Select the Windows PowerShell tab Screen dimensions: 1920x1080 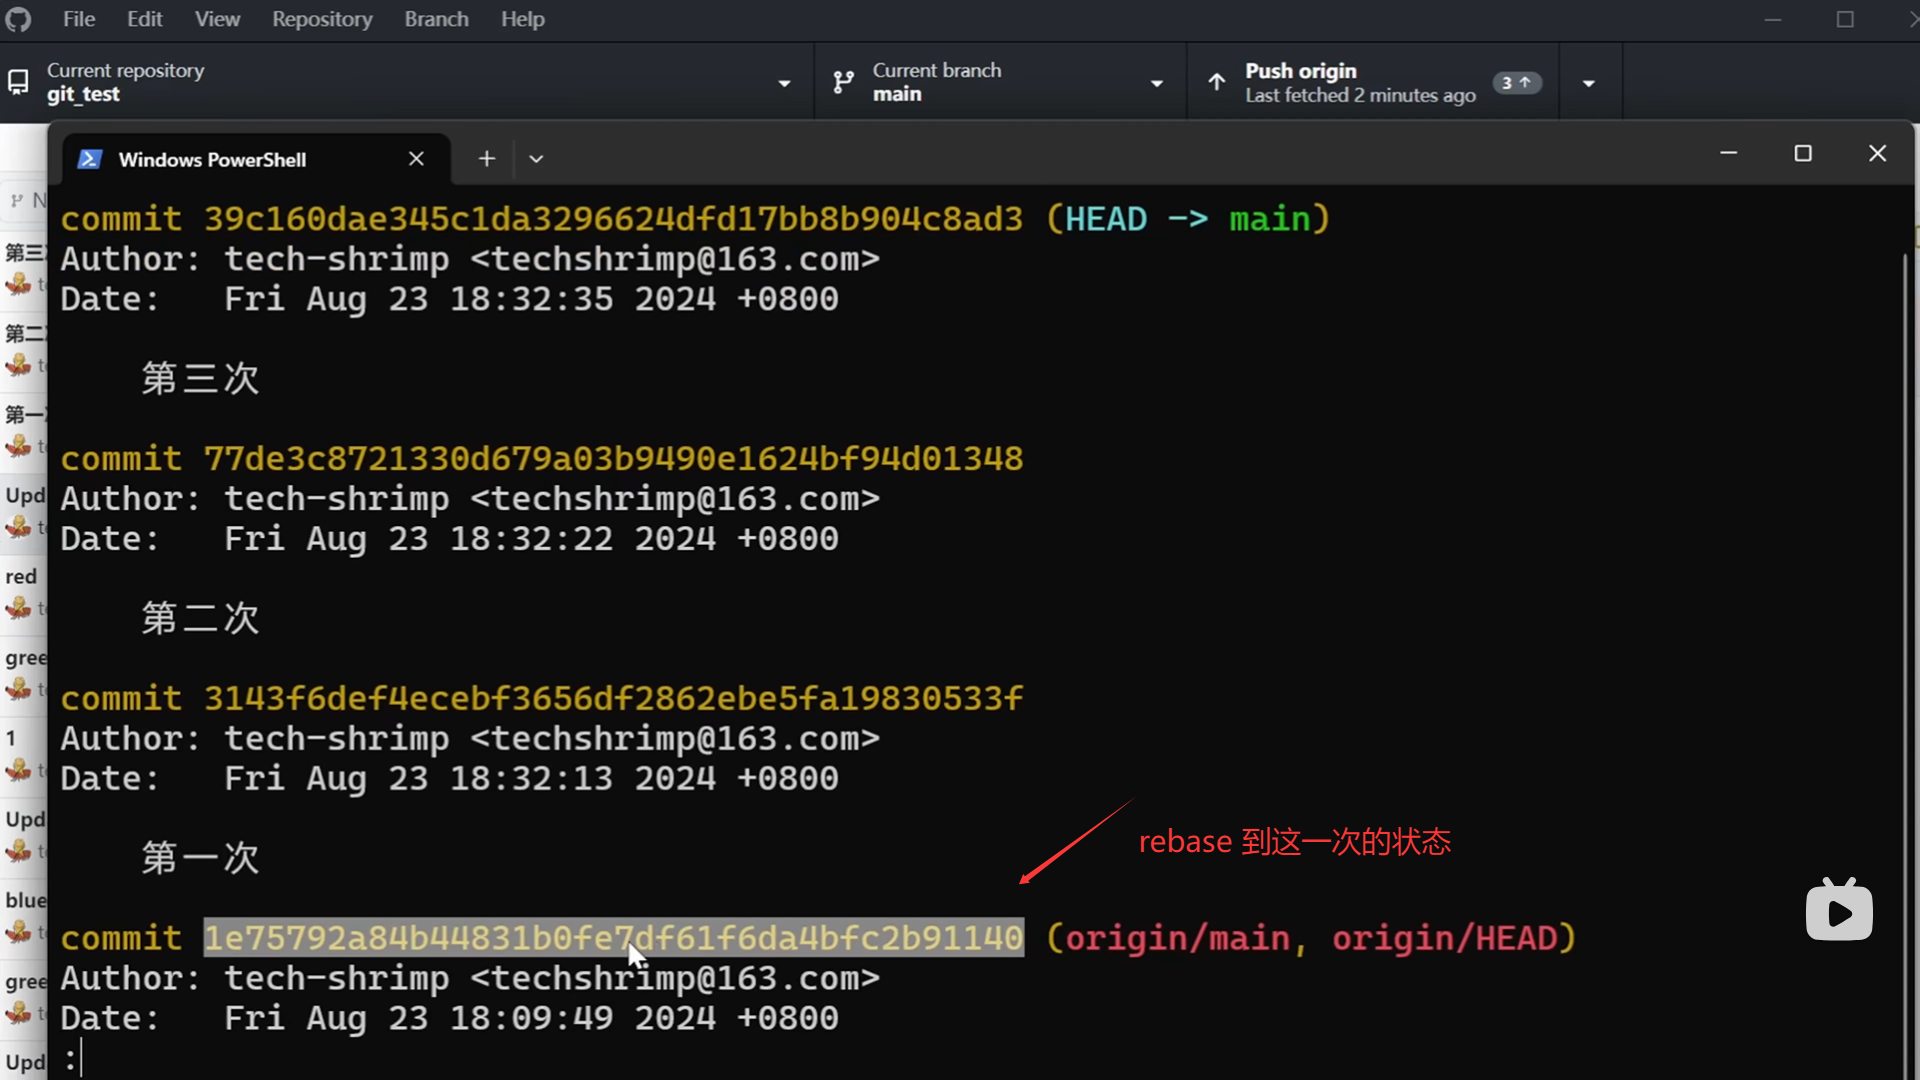[212, 159]
